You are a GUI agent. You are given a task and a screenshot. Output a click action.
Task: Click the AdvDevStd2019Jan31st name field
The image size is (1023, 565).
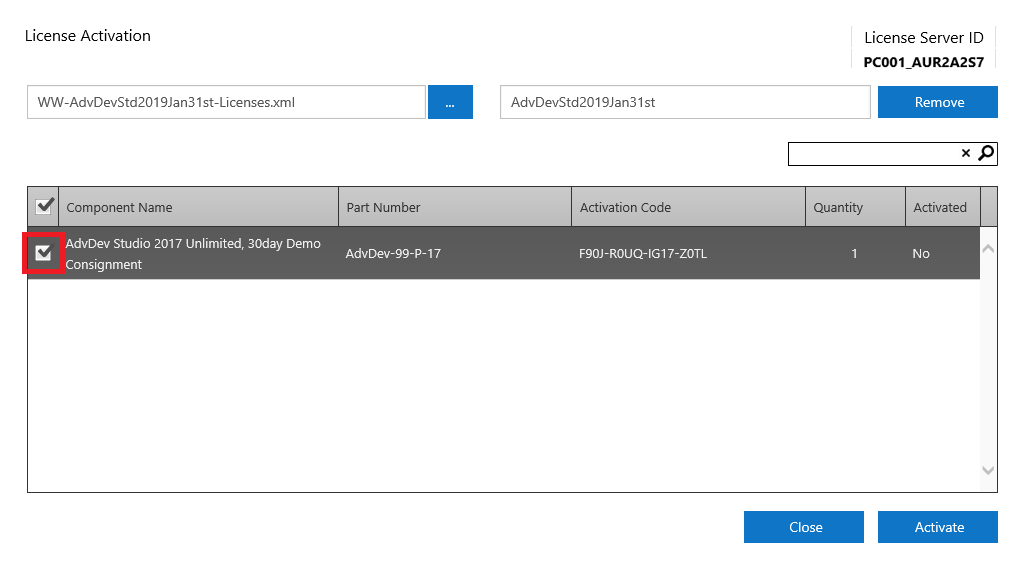pyautogui.click(x=685, y=102)
